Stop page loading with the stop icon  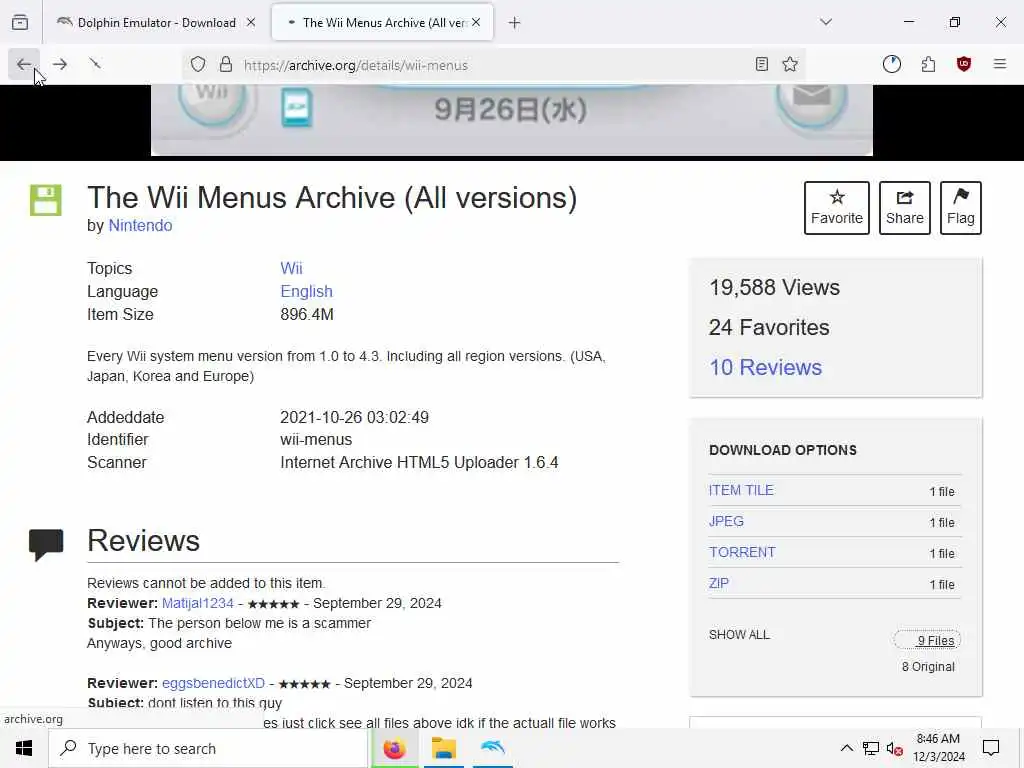95,64
